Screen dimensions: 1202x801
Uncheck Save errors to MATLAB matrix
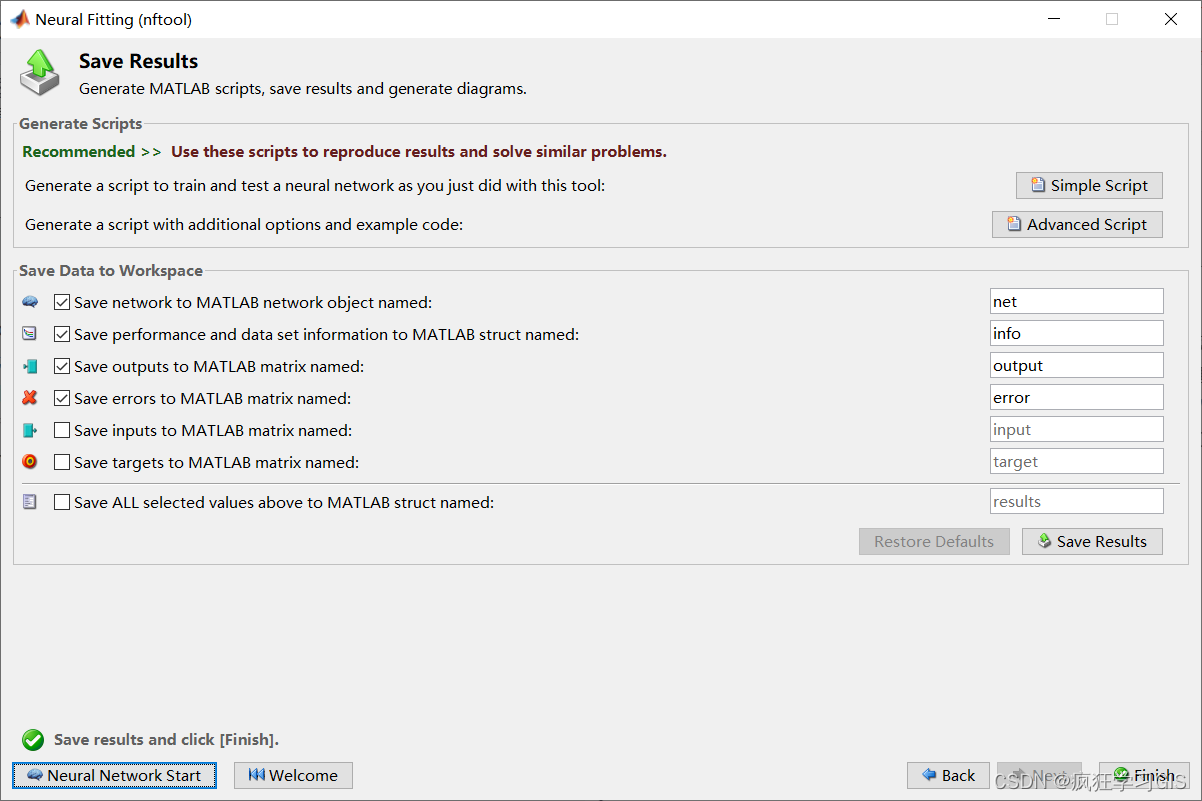pyautogui.click(x=62, y=398)
